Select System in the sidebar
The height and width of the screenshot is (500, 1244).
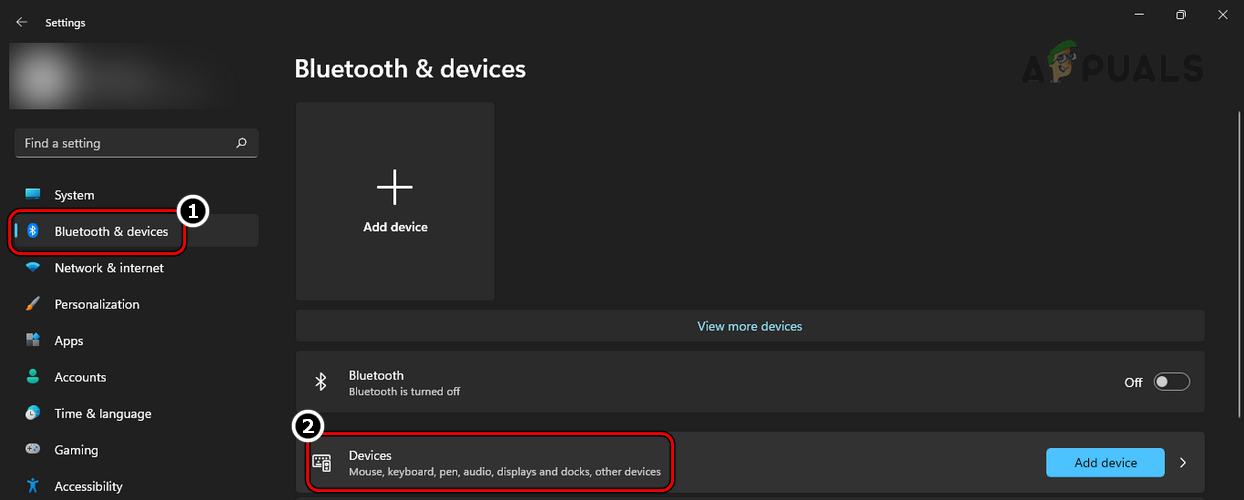tap(74, 195)
